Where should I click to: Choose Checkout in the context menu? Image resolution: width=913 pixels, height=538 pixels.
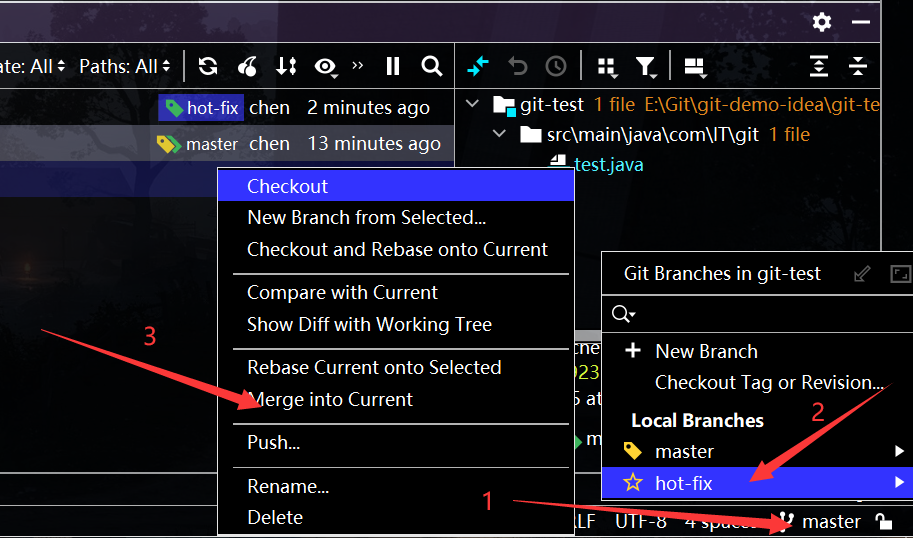click(396, 186)
